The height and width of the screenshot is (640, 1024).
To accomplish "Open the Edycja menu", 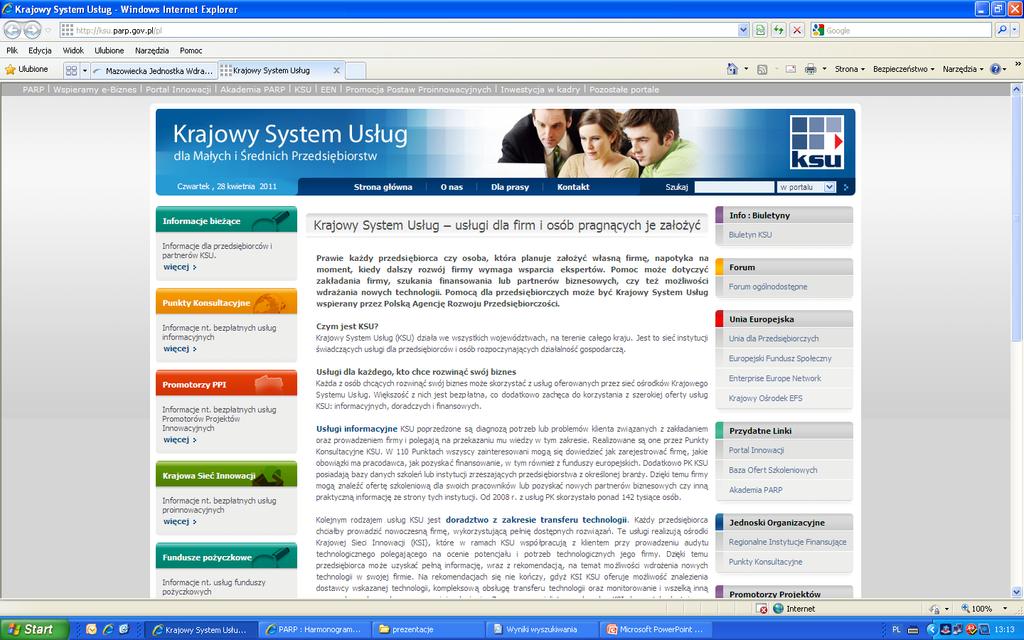I will coord(40,50).
